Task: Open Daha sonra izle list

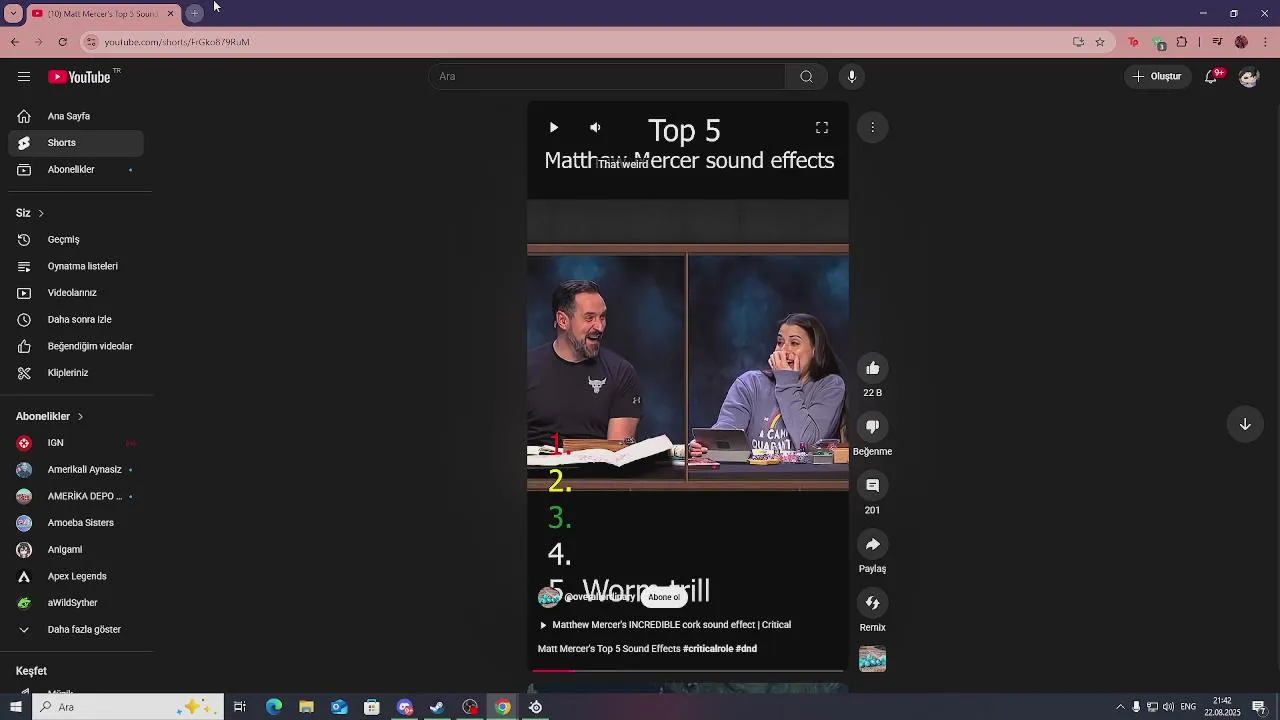Action: point(76,320)
